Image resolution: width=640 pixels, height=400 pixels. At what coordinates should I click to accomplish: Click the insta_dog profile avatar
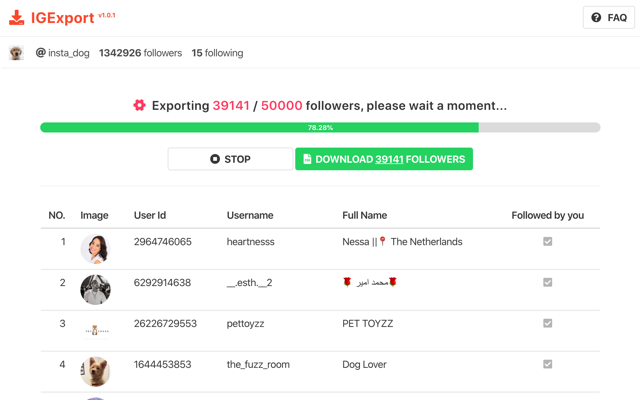(x=16, y=53)
